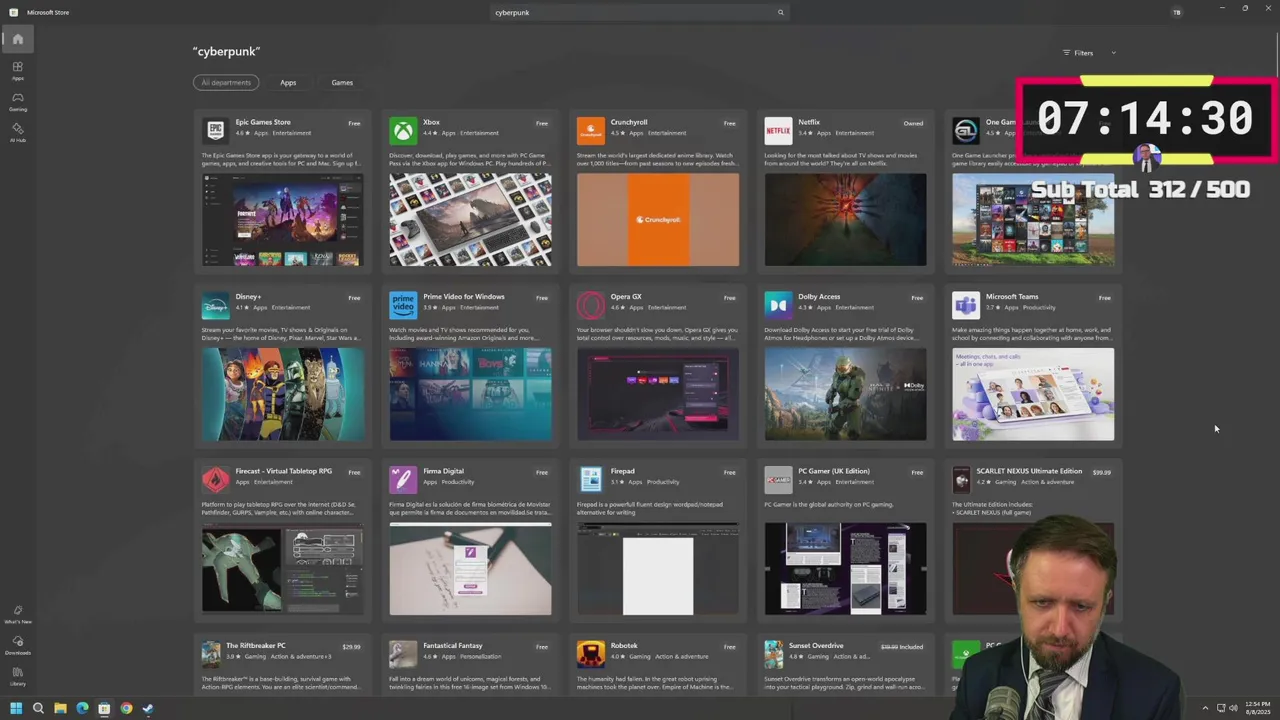The image size is (1280, 720).
Task: Click the Dolby Access app icon
Action: pos(778,305)
